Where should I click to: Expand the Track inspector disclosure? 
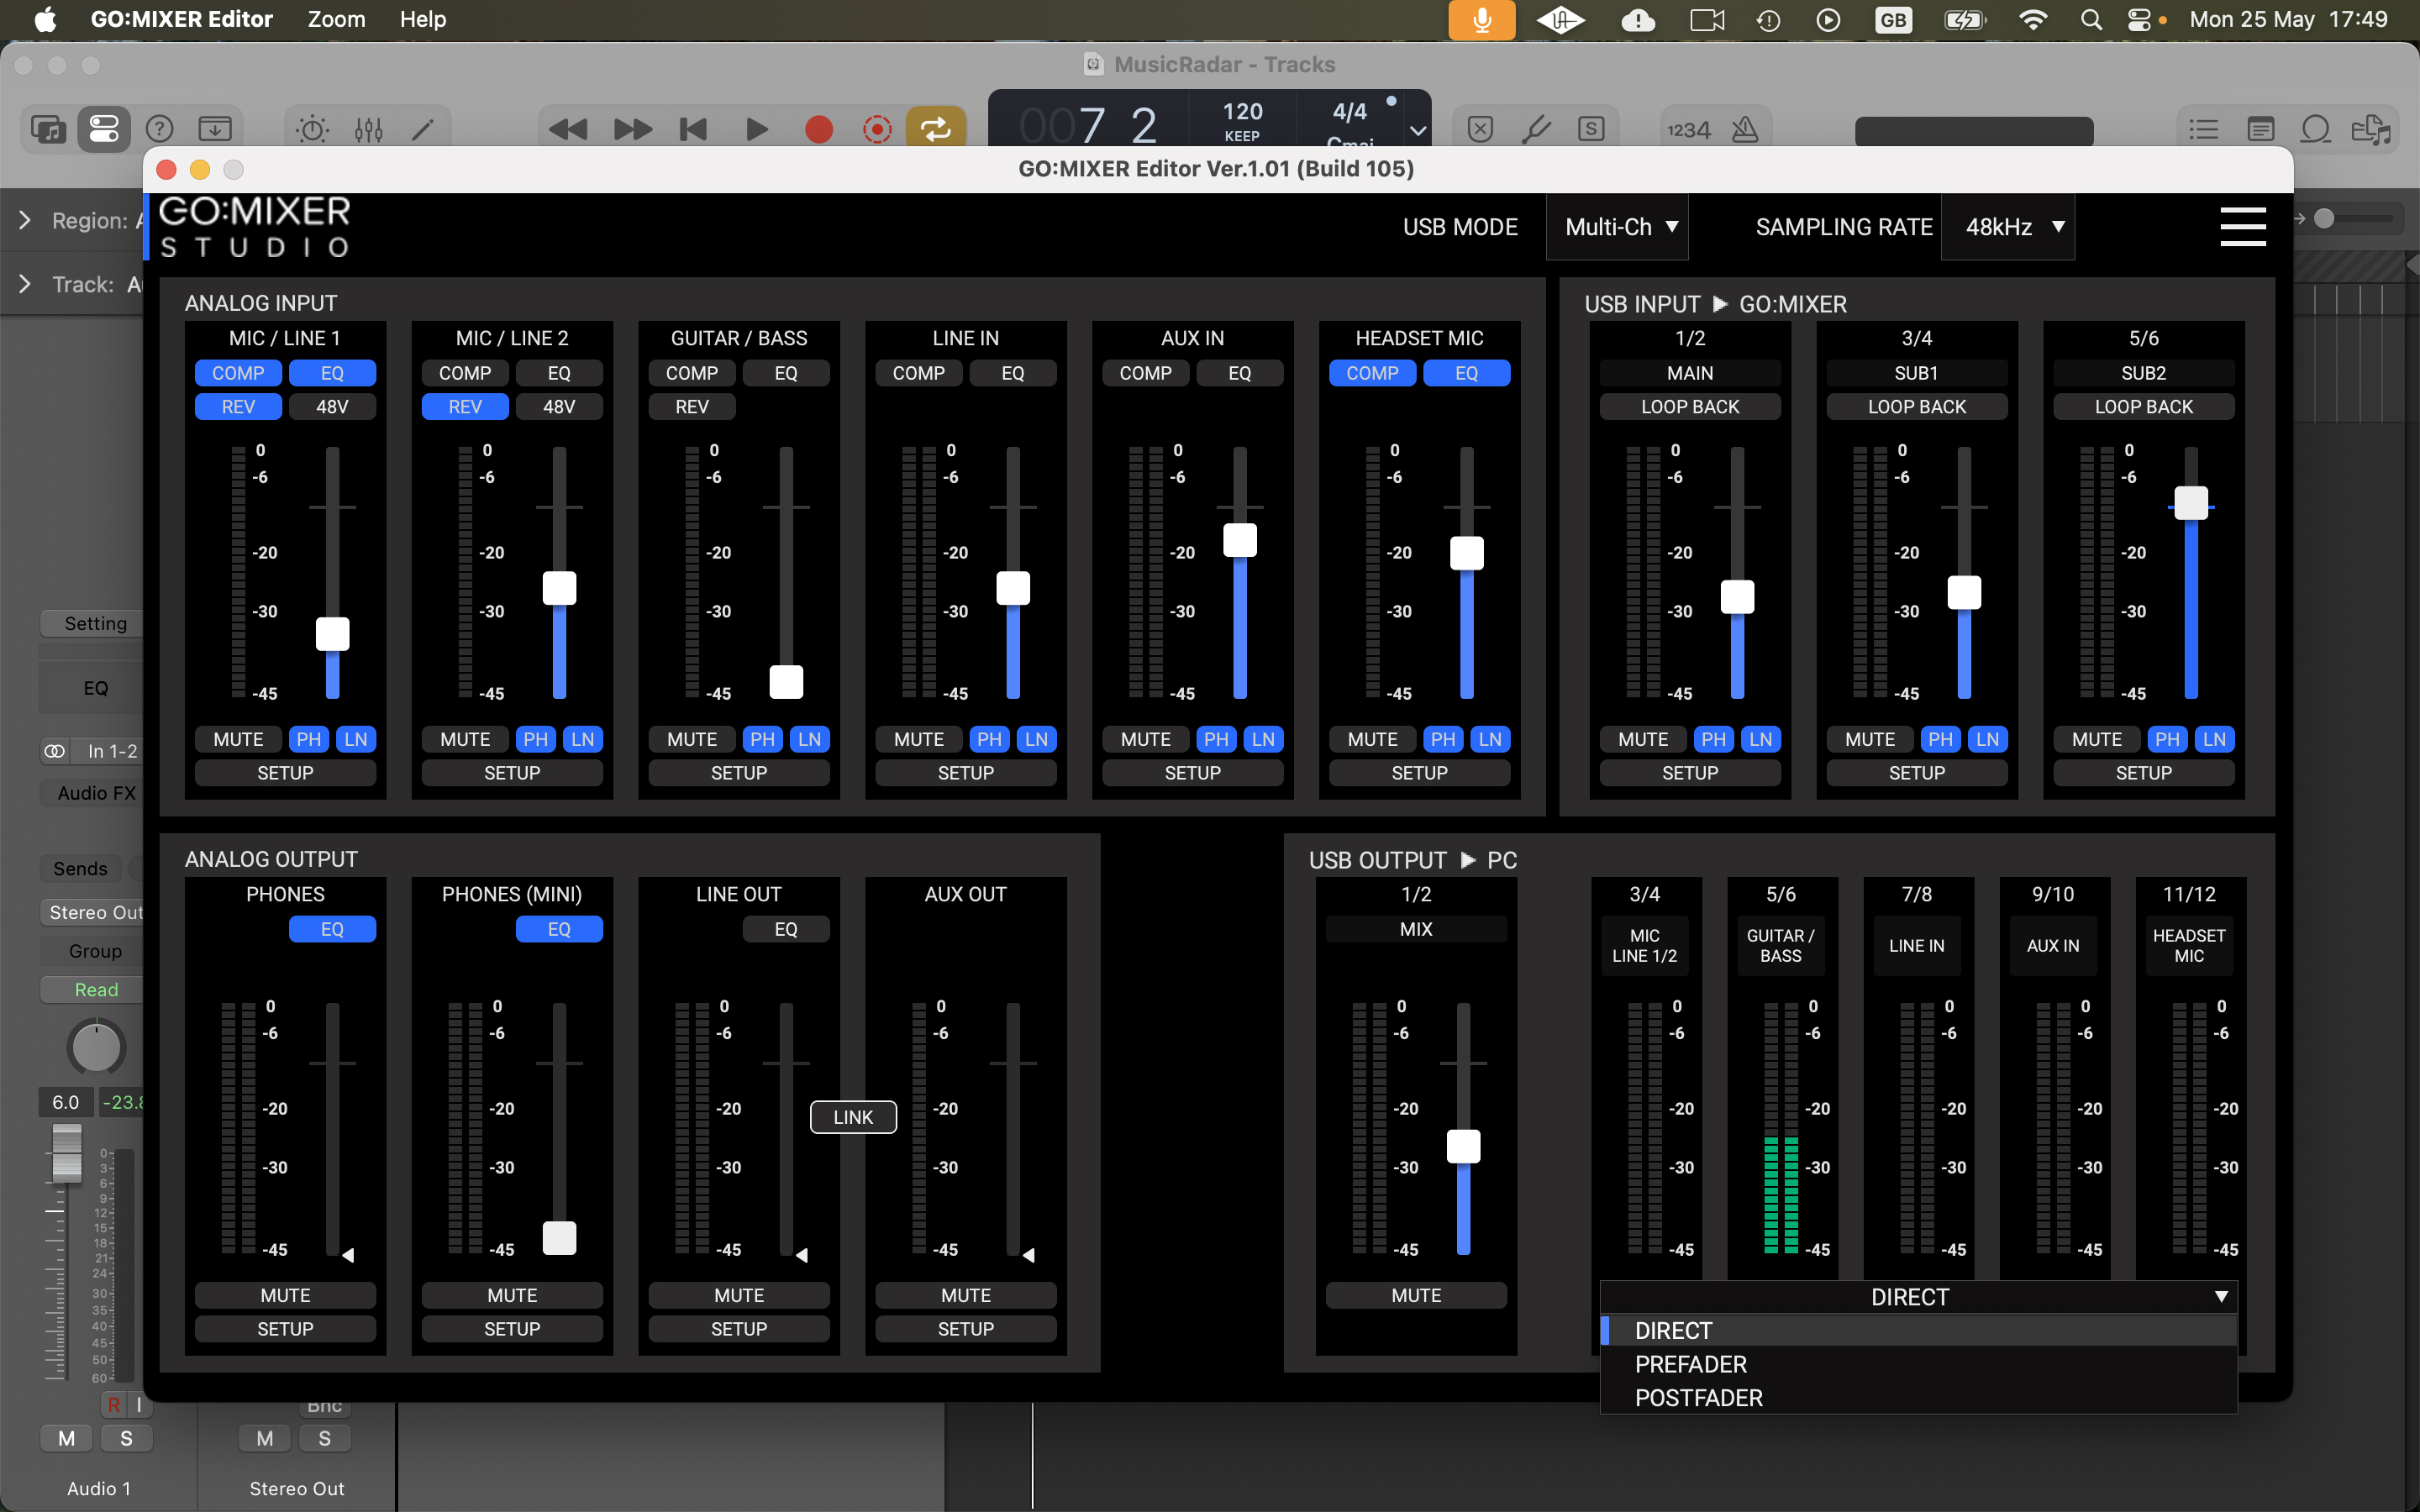click(25, 284)
